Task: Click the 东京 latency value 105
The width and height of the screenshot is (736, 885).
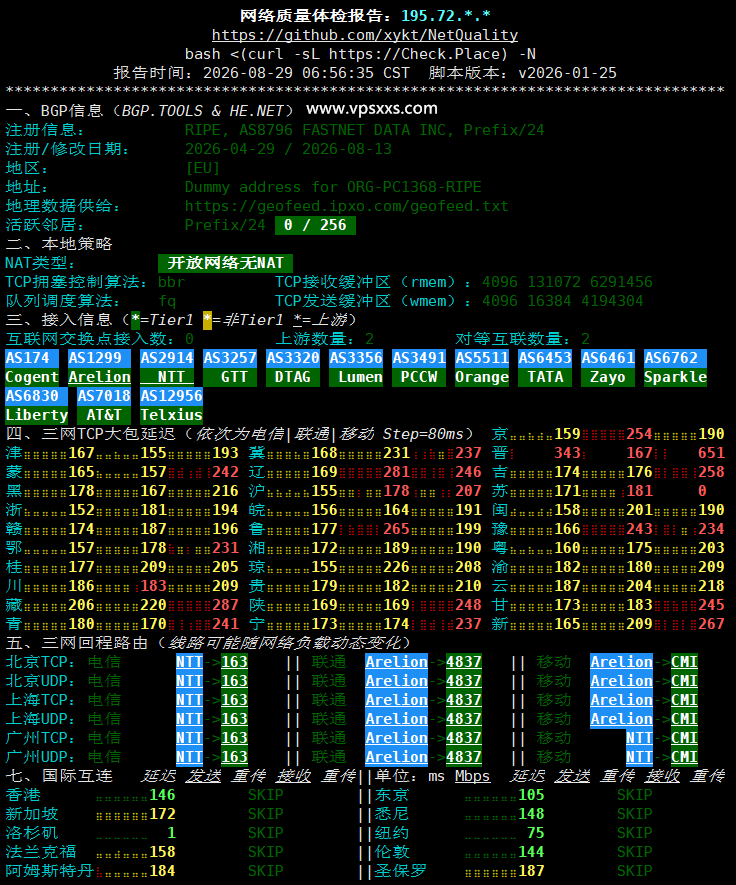Action: point(531,795)
